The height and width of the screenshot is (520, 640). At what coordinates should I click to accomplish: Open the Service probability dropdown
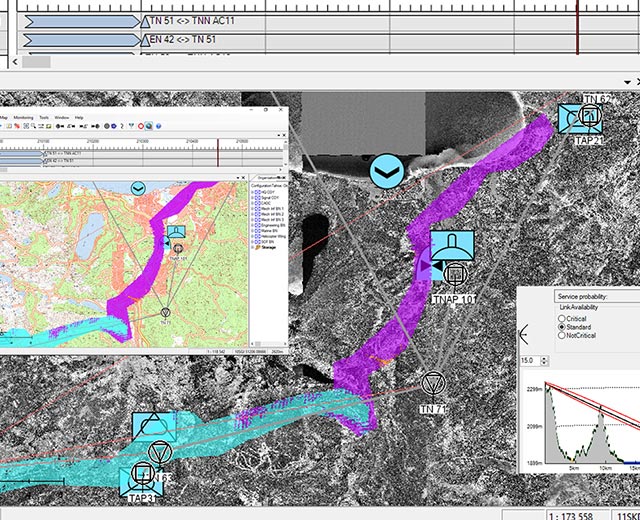595,297
